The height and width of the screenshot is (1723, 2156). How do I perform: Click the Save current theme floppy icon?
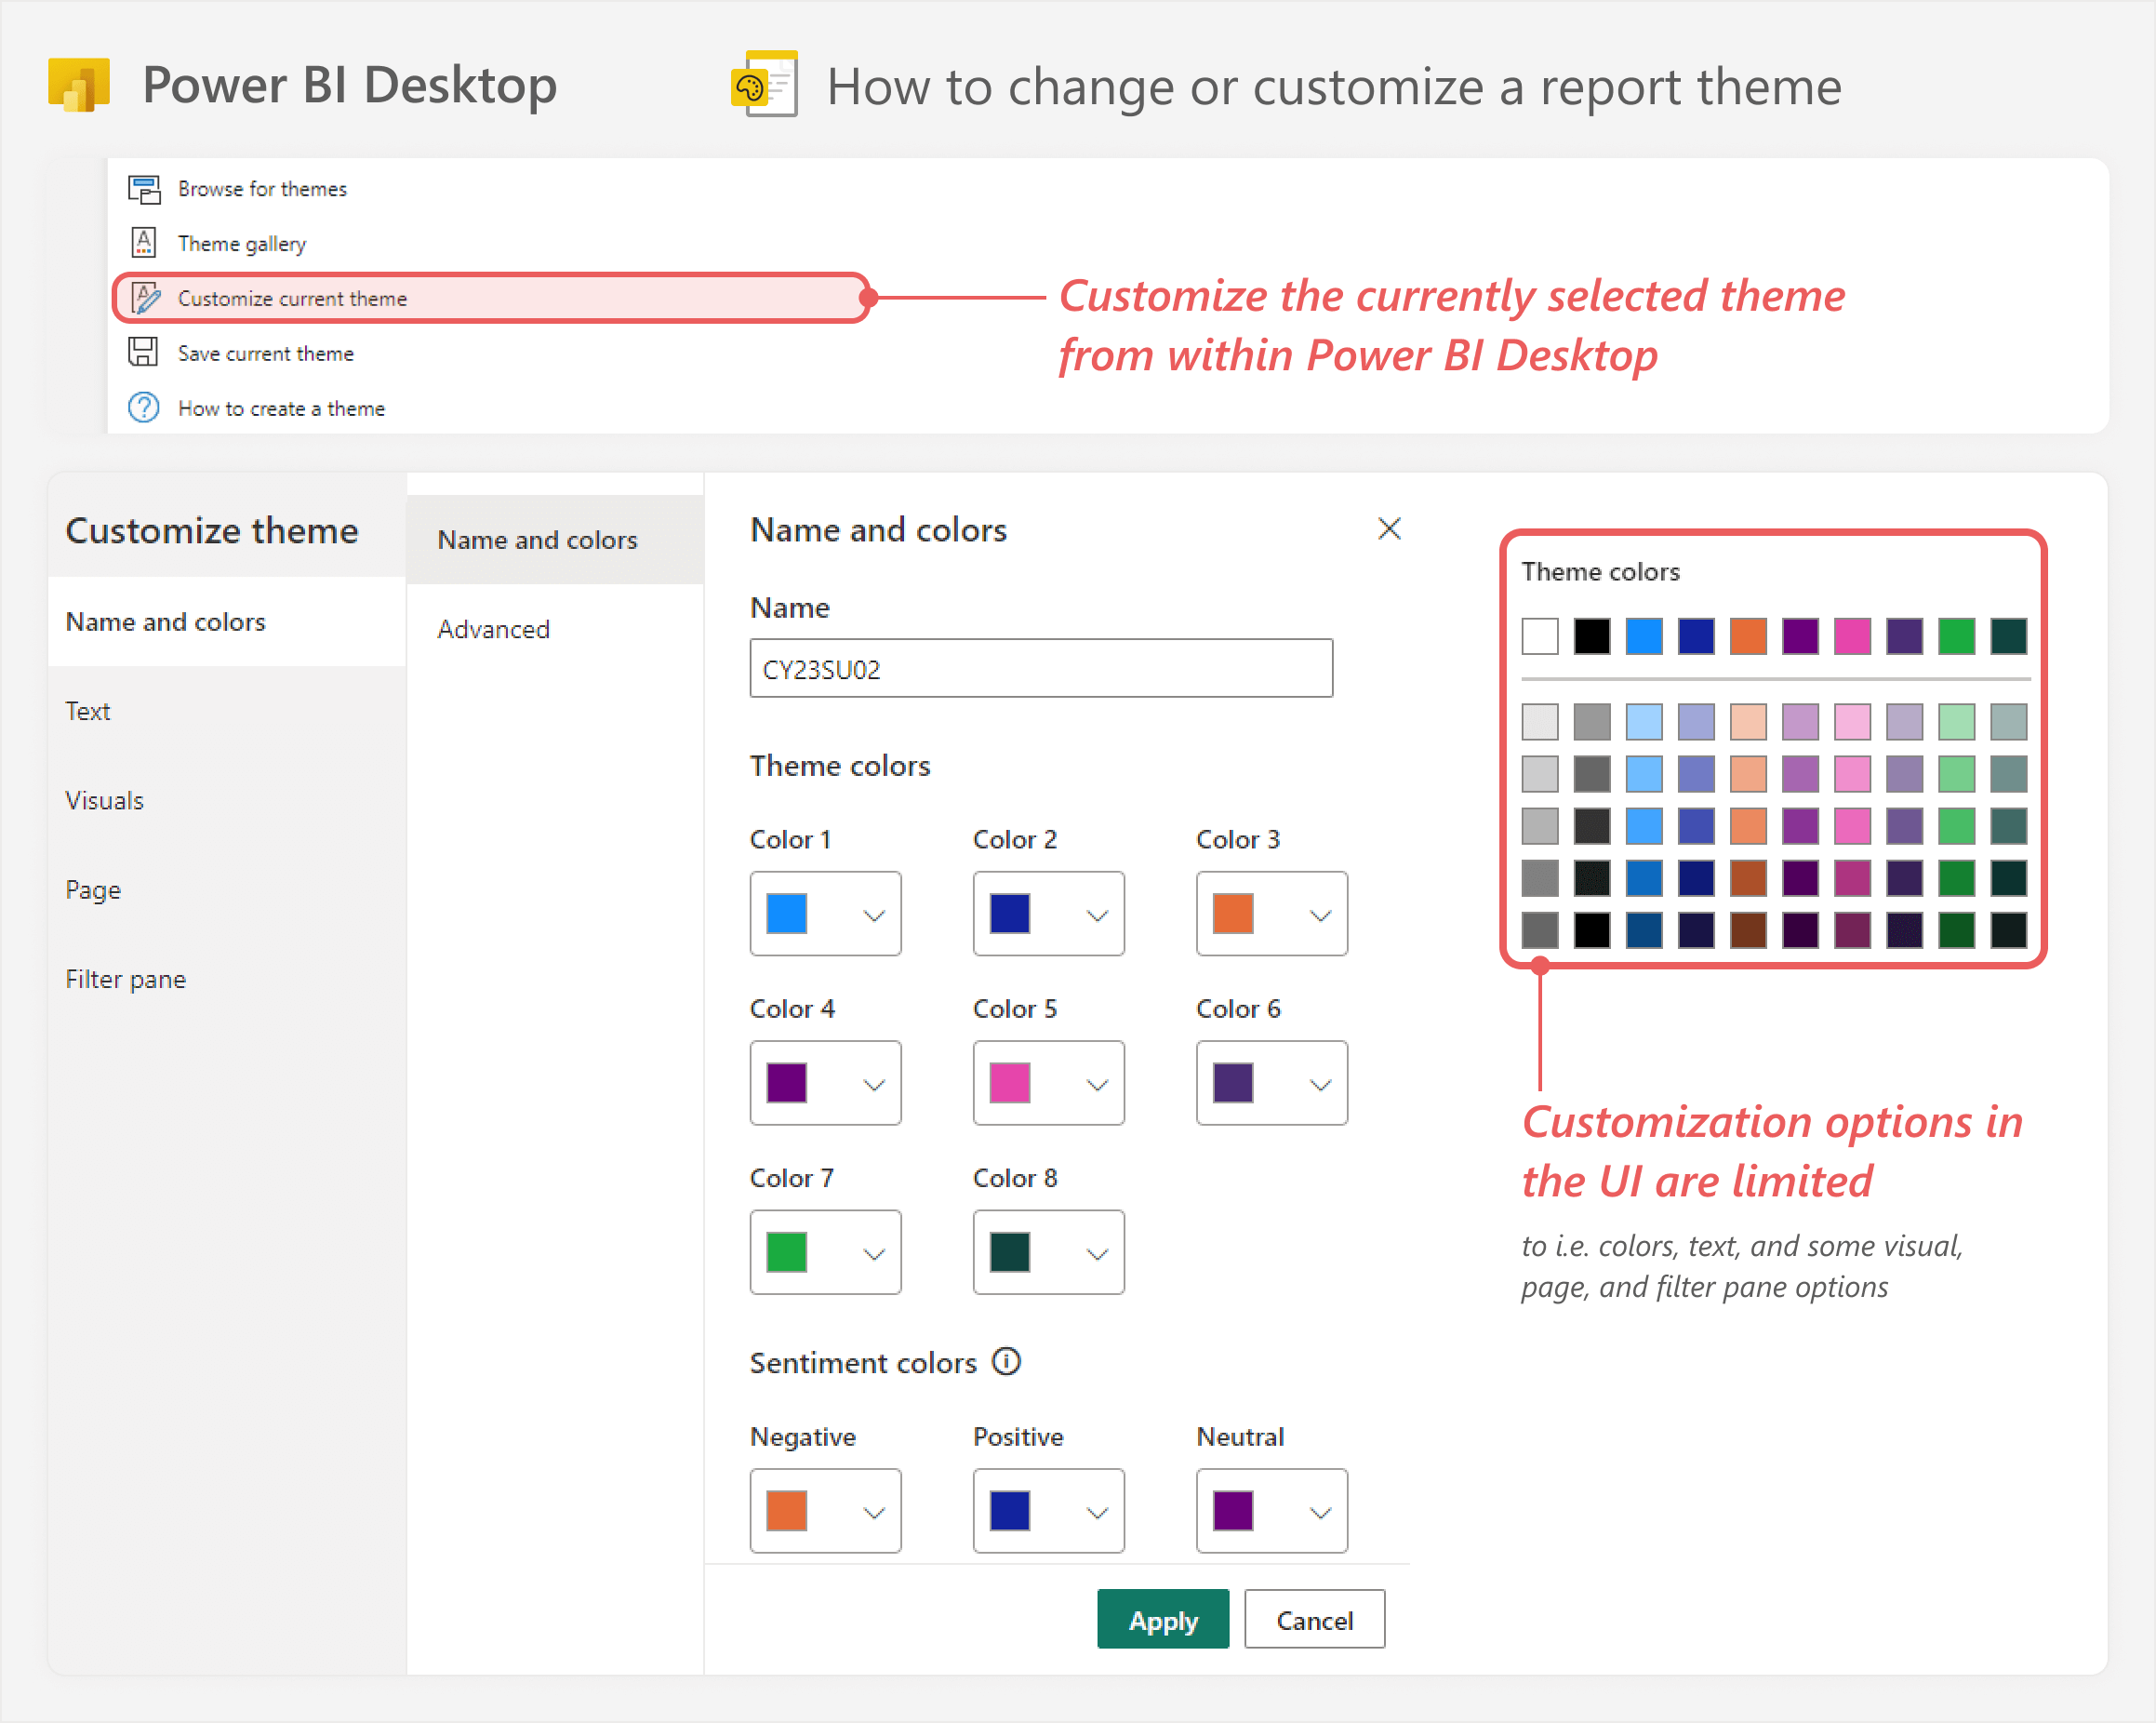(143, 352)
